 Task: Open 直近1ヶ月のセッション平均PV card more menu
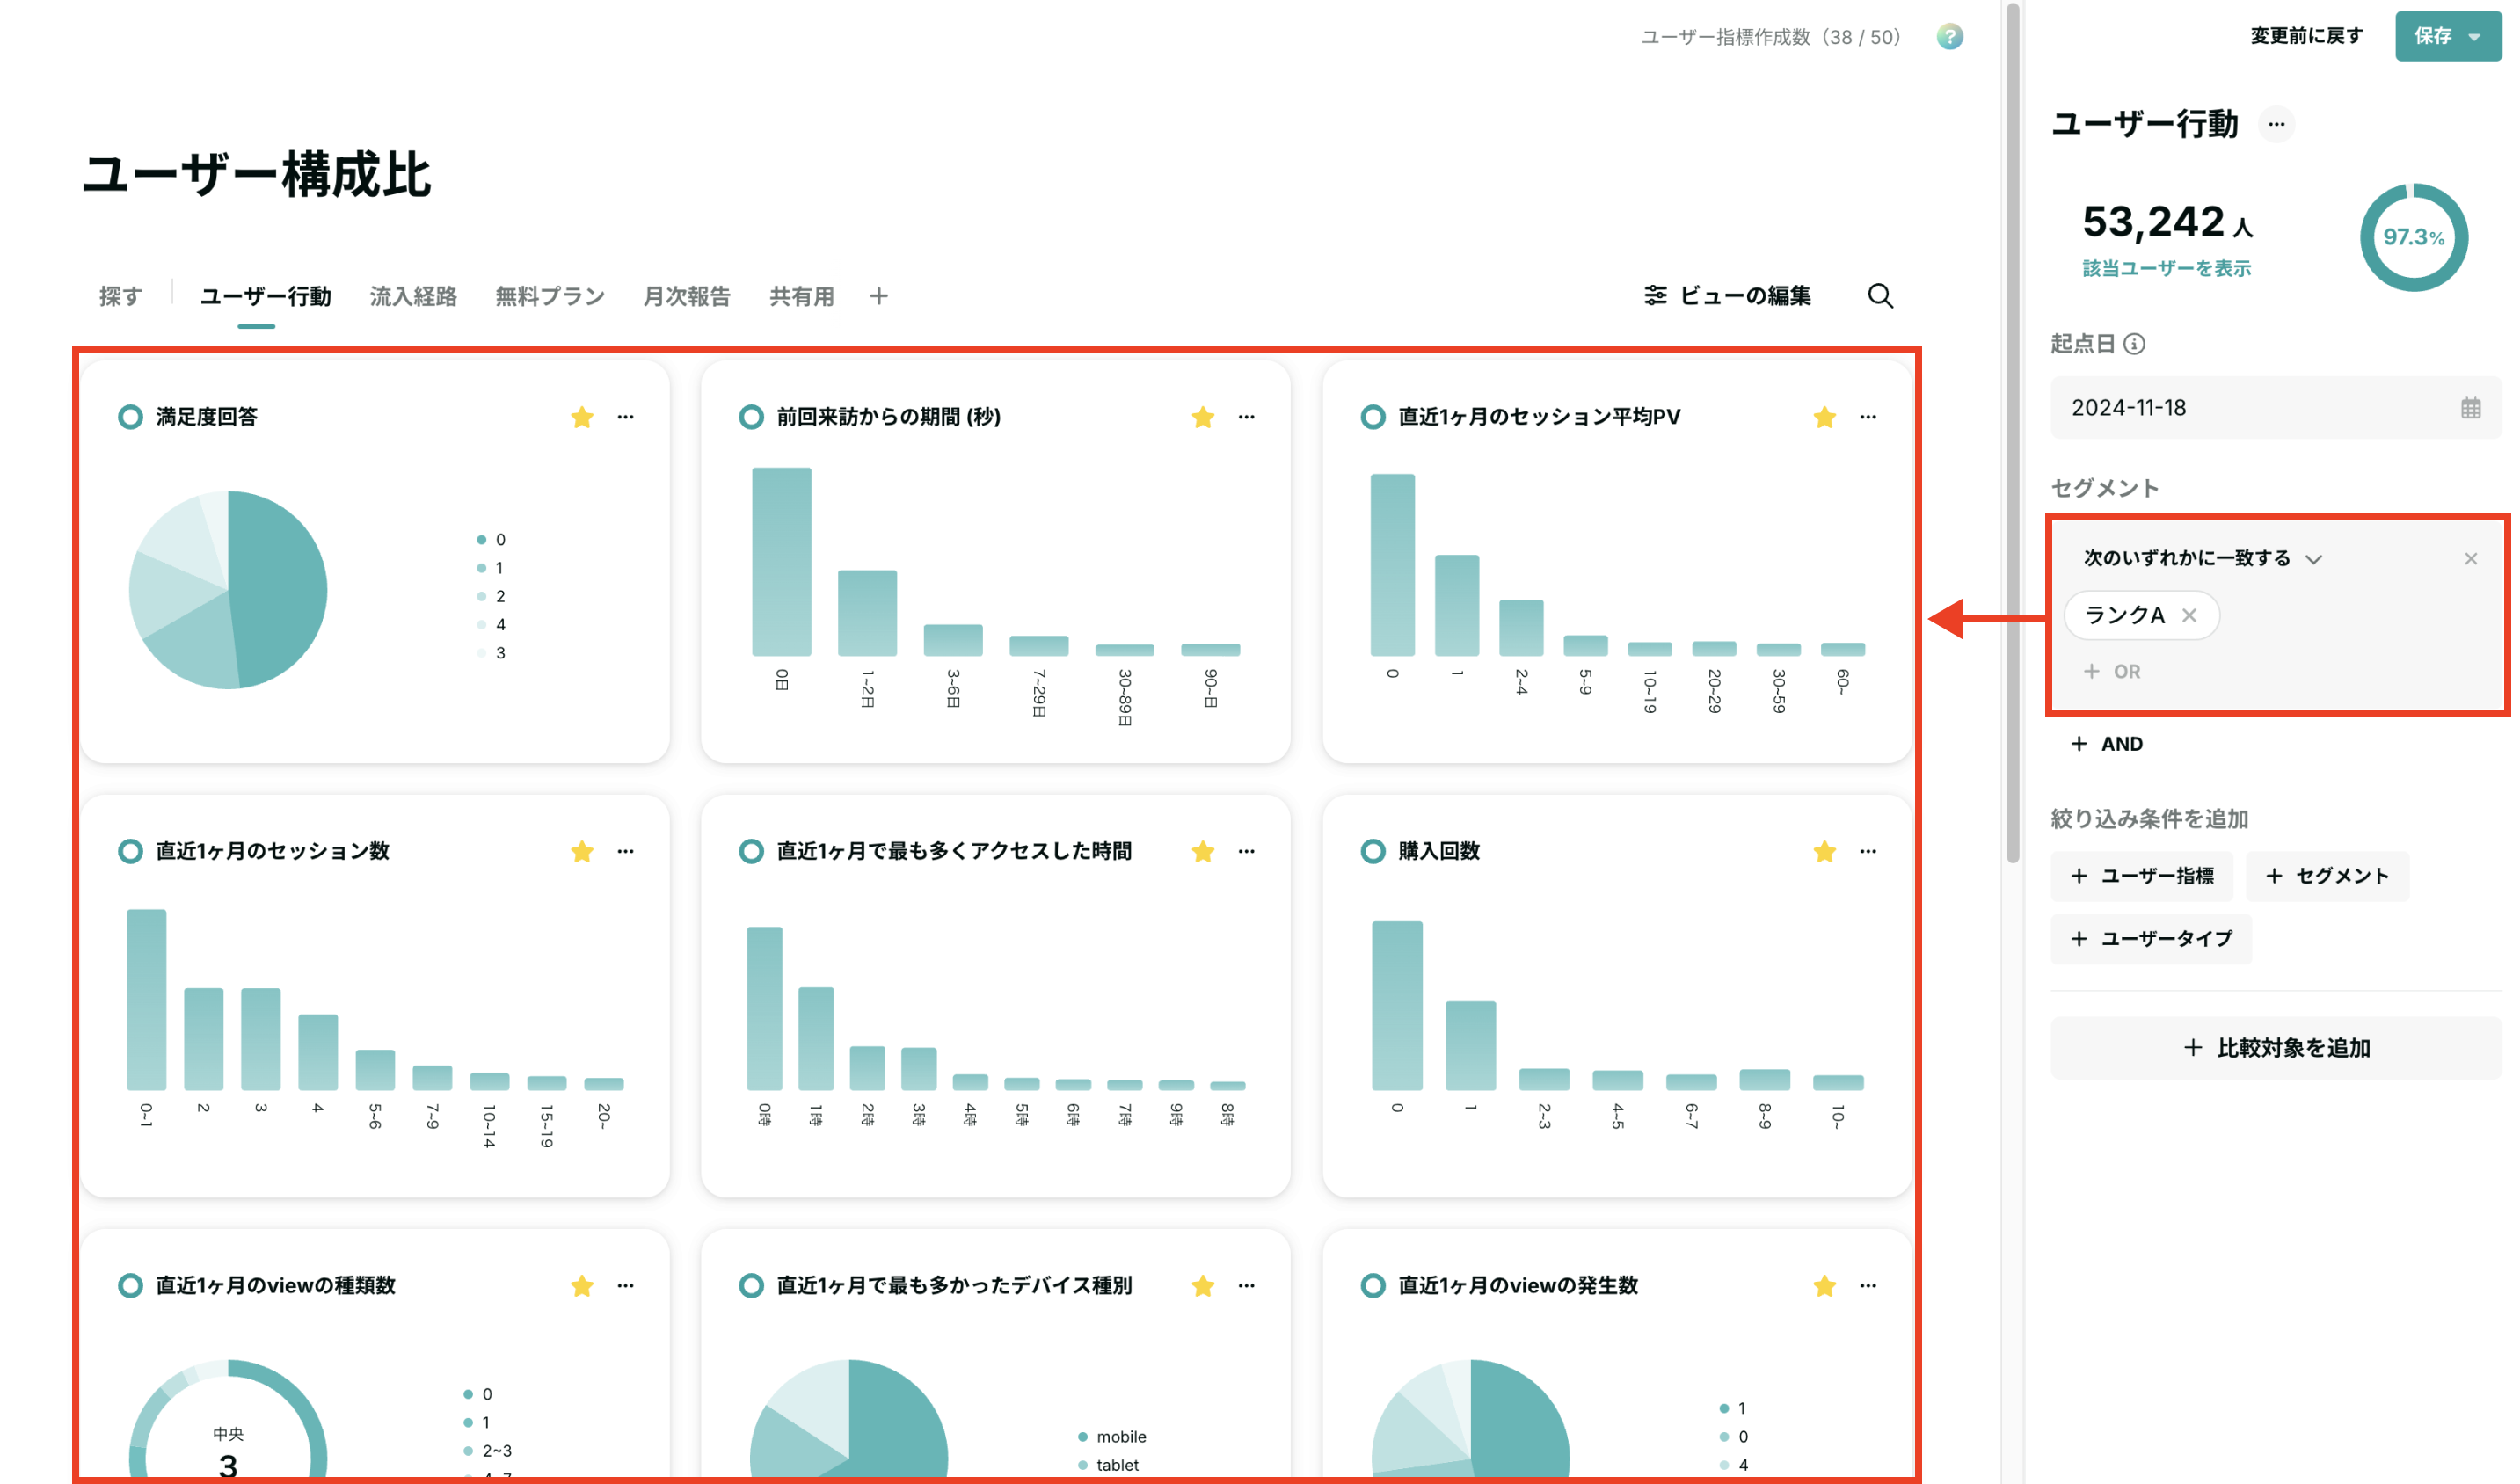click(1868, 417)
